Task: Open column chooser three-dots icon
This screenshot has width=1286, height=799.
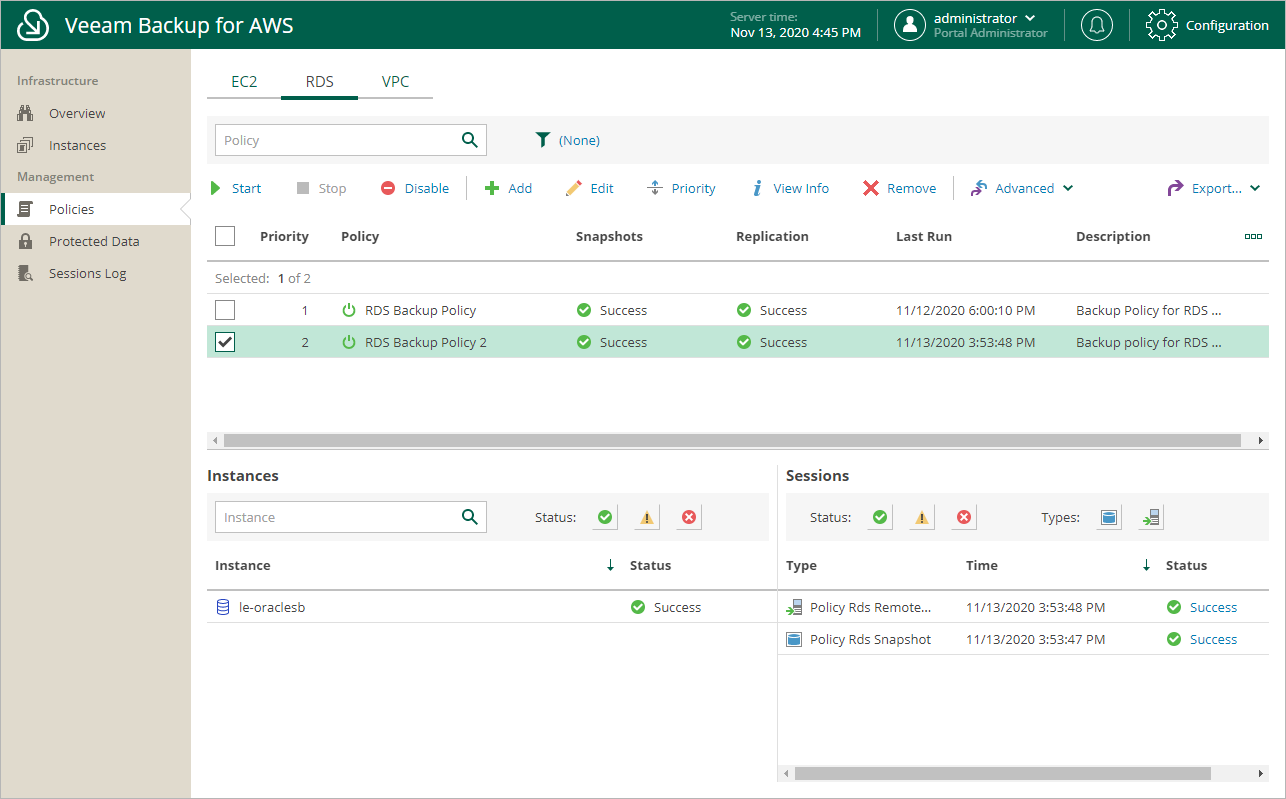Action: [1253, 237]
